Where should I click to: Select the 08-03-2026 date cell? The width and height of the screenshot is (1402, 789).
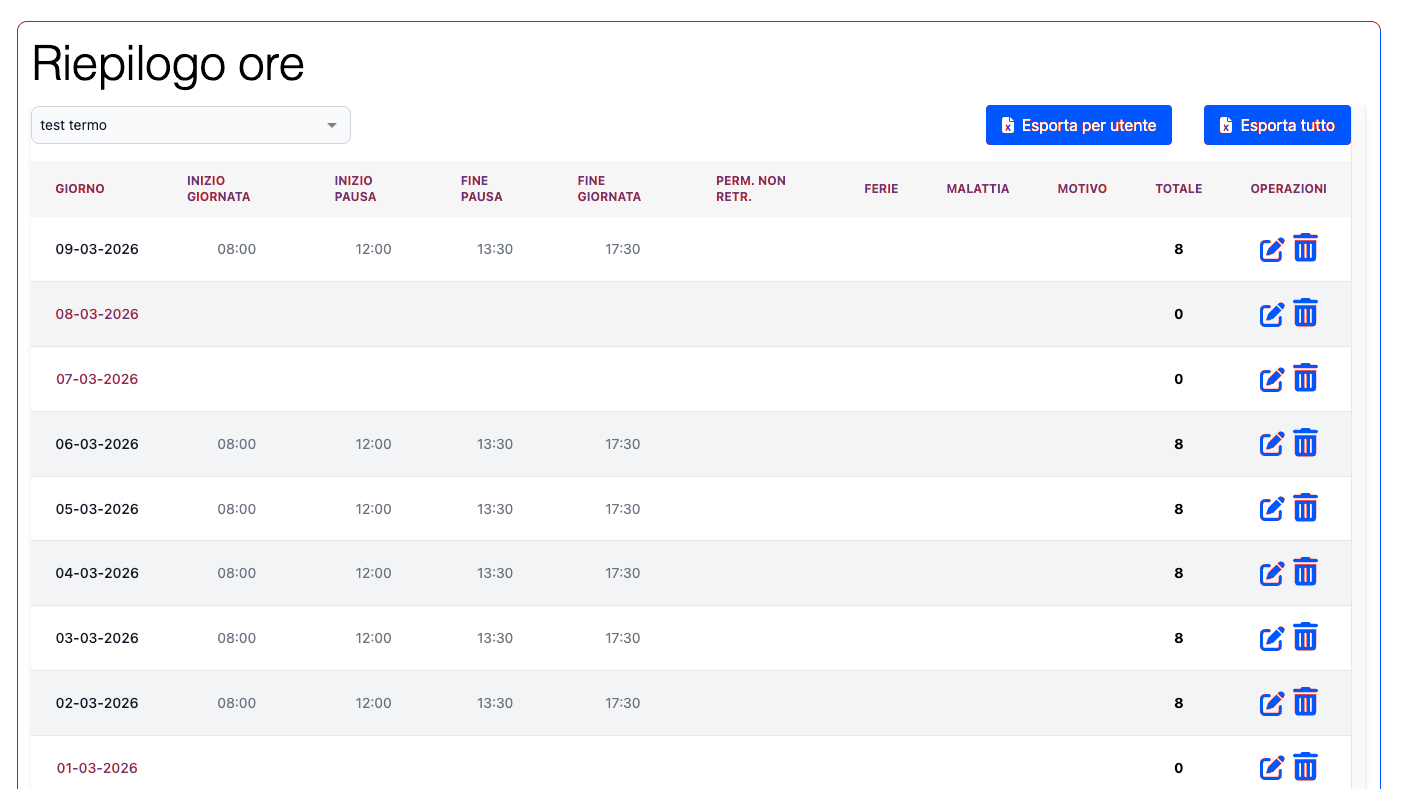click(x=97, y=314)
